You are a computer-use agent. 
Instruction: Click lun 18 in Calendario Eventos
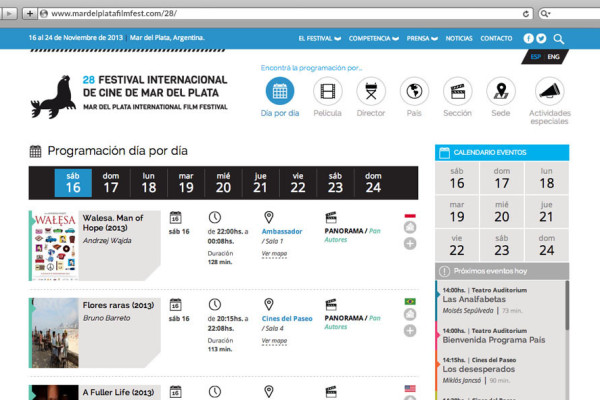point(547,179)
